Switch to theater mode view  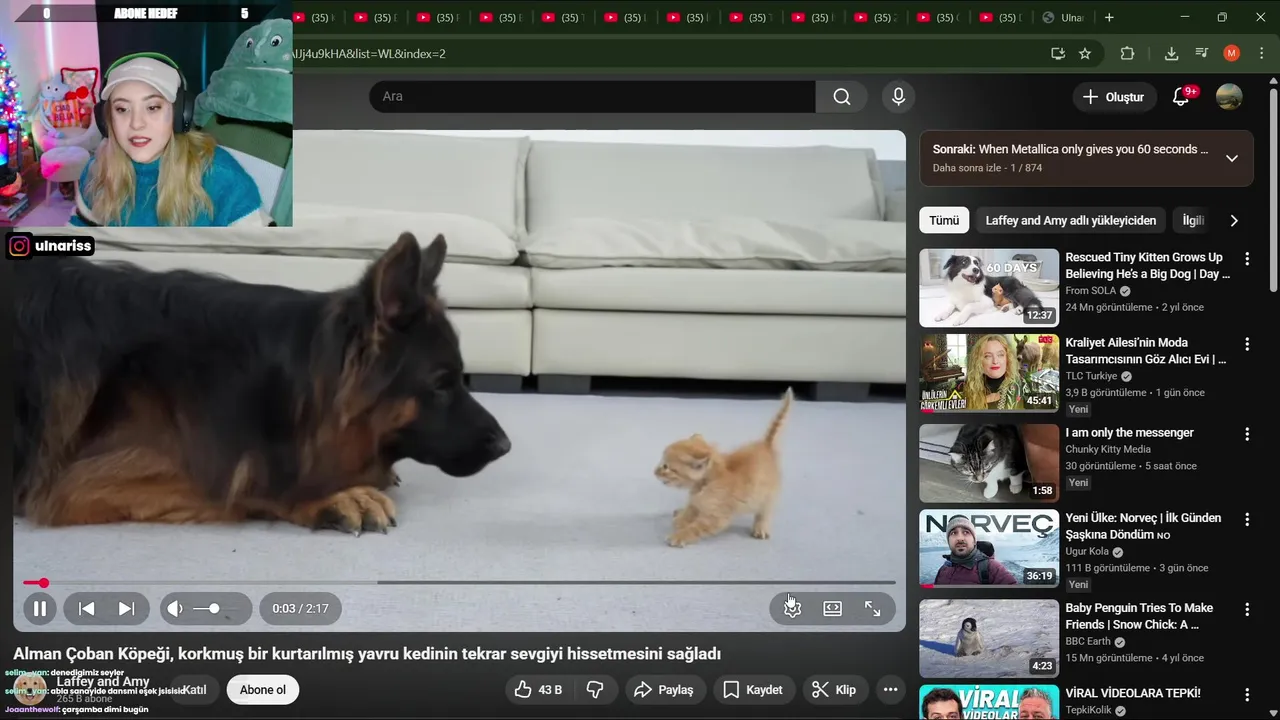click(832, 608)
